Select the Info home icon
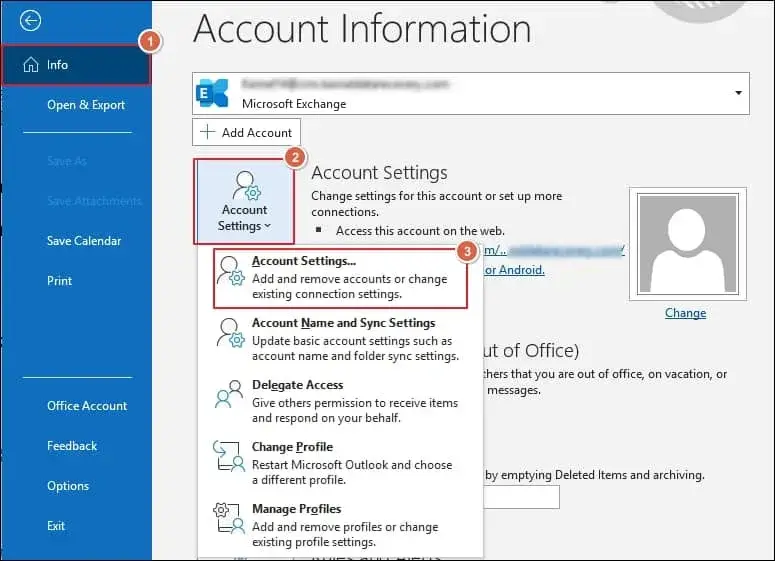 (31, 65)
